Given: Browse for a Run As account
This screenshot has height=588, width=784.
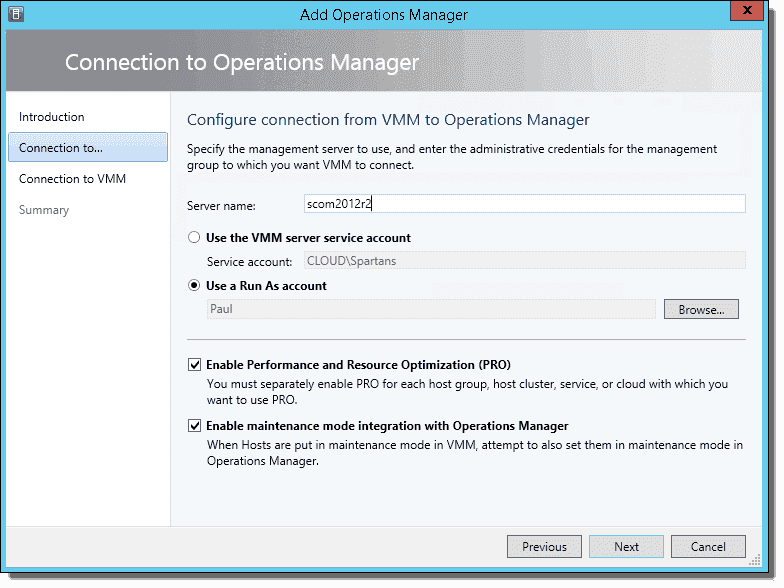Looking at the screenshot, I should 701,310.
